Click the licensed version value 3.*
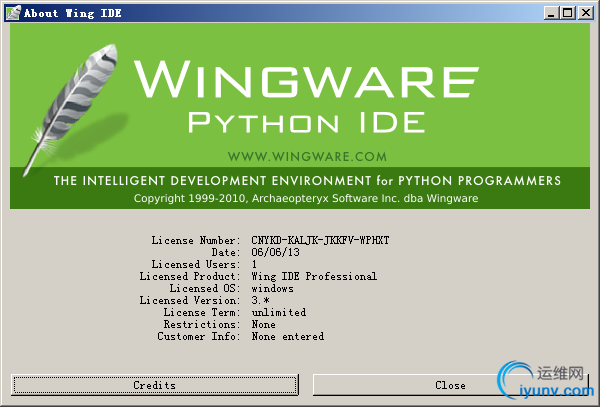 click(260, 300)
